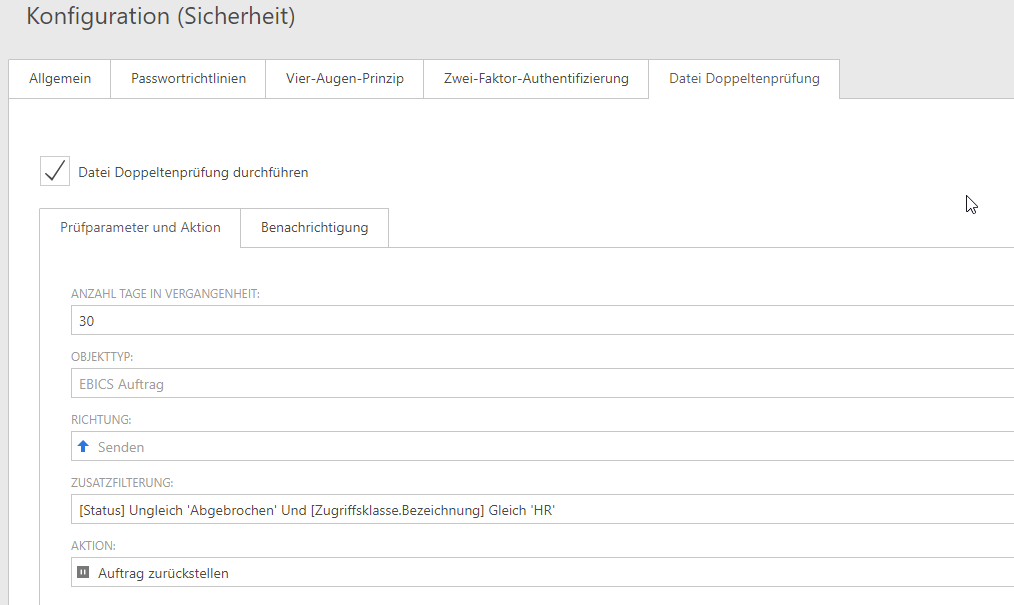Click the Anzahl Tage field containing 30
Viewport: 1014px width, 605px height.
[x=540, y=321]
